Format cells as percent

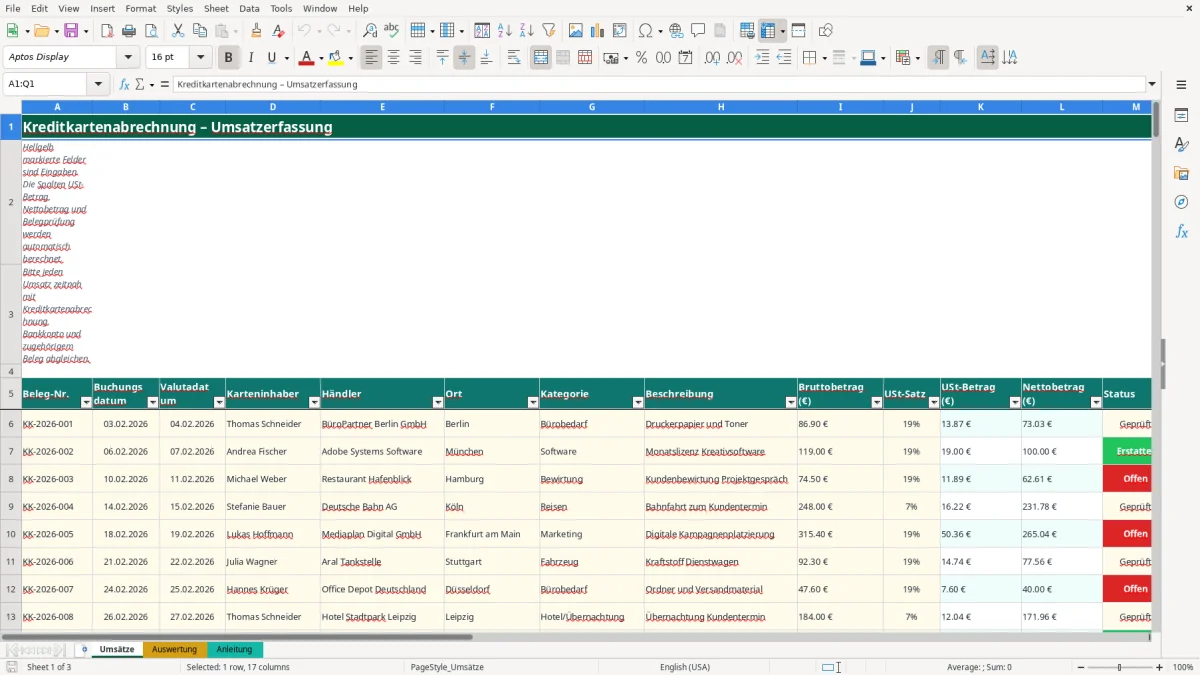point(641,58)
